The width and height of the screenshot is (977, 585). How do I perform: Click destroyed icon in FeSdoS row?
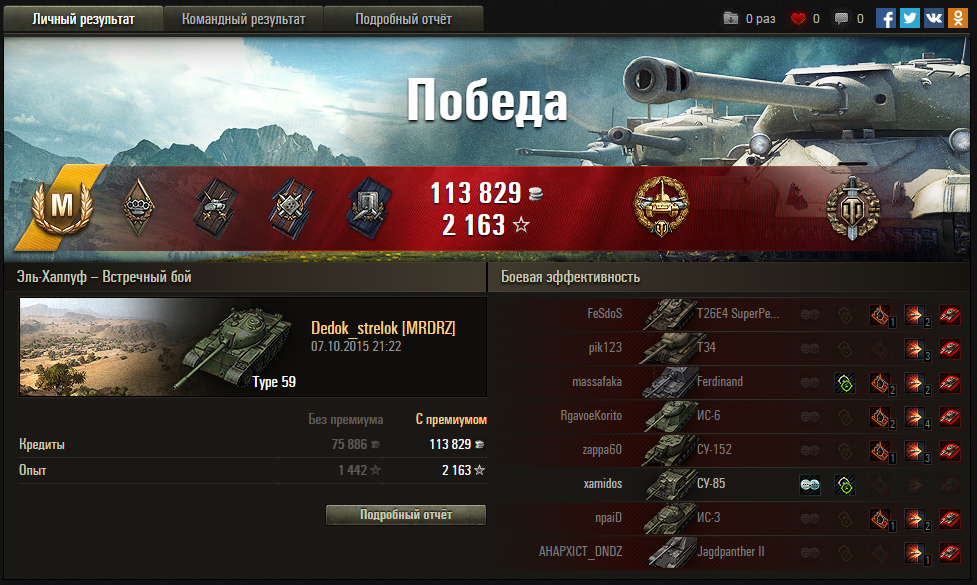click(950, 315)
